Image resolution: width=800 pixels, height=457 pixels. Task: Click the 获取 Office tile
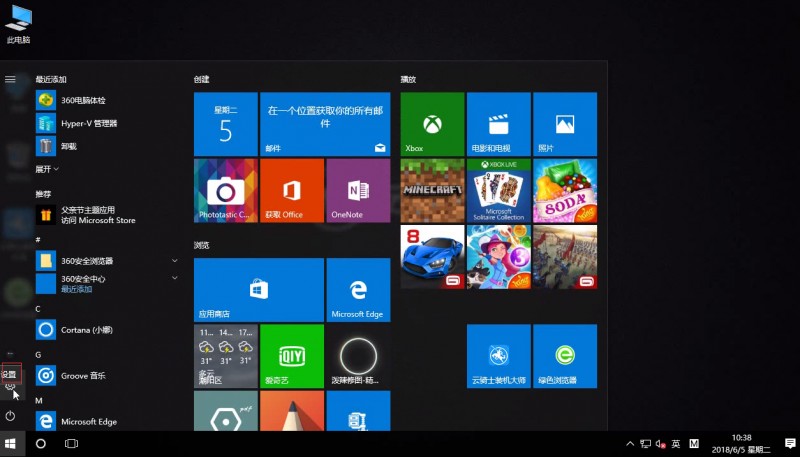coord(292,190)
